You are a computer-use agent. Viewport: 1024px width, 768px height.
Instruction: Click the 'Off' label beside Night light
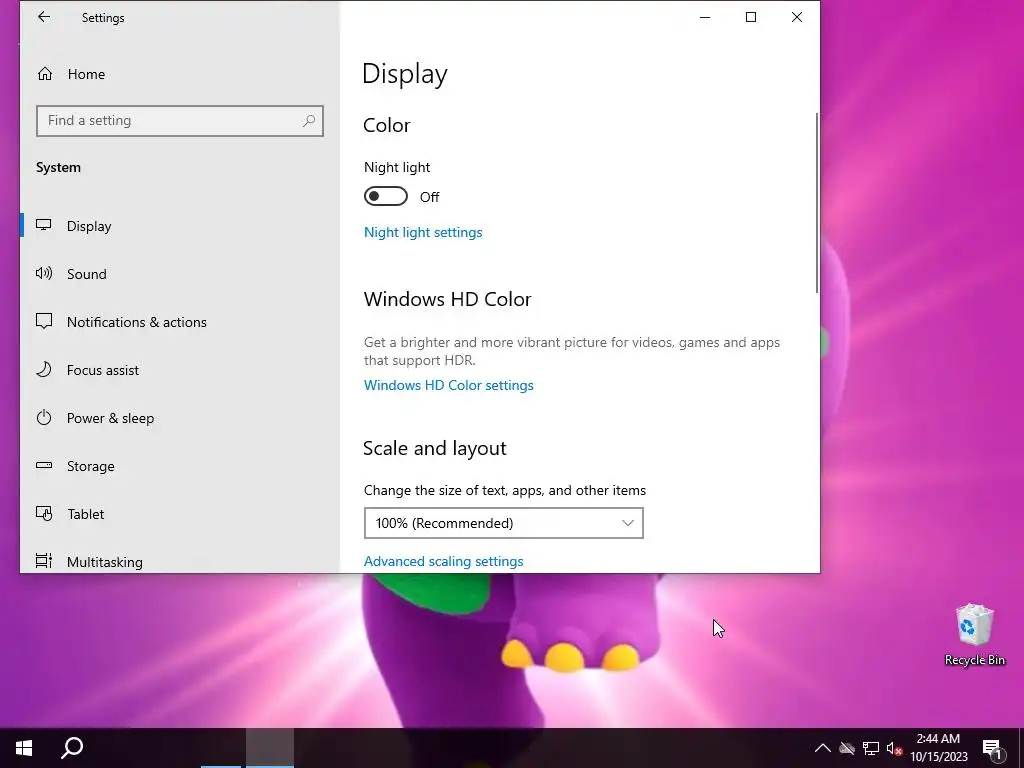(x=429, y=197)
